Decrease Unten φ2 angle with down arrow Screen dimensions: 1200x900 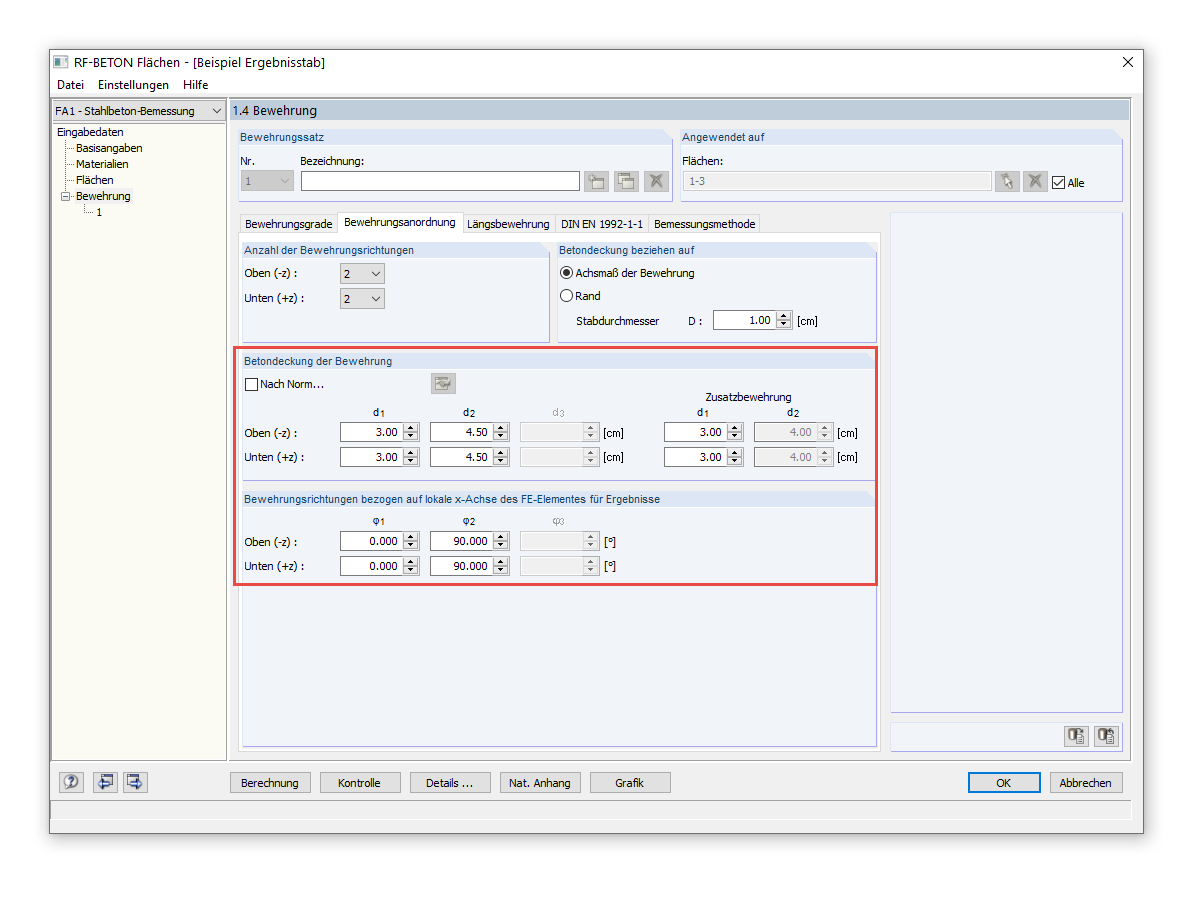point(500,571)
